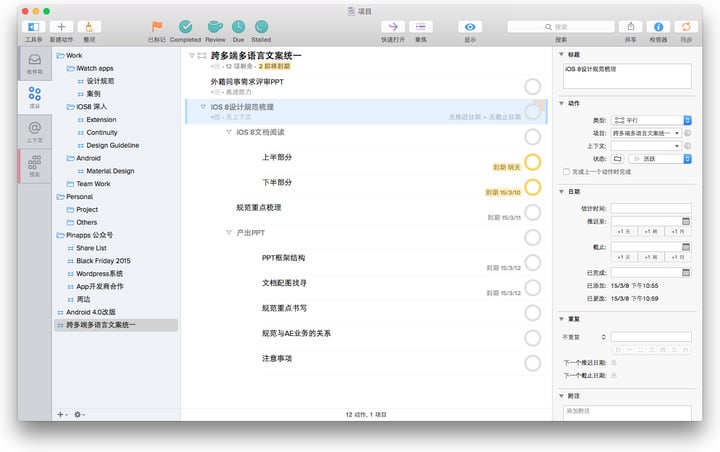This screenshot has width=720, height=452.
Task: Click the 显示 eye view icon
Action: (470, 27)
